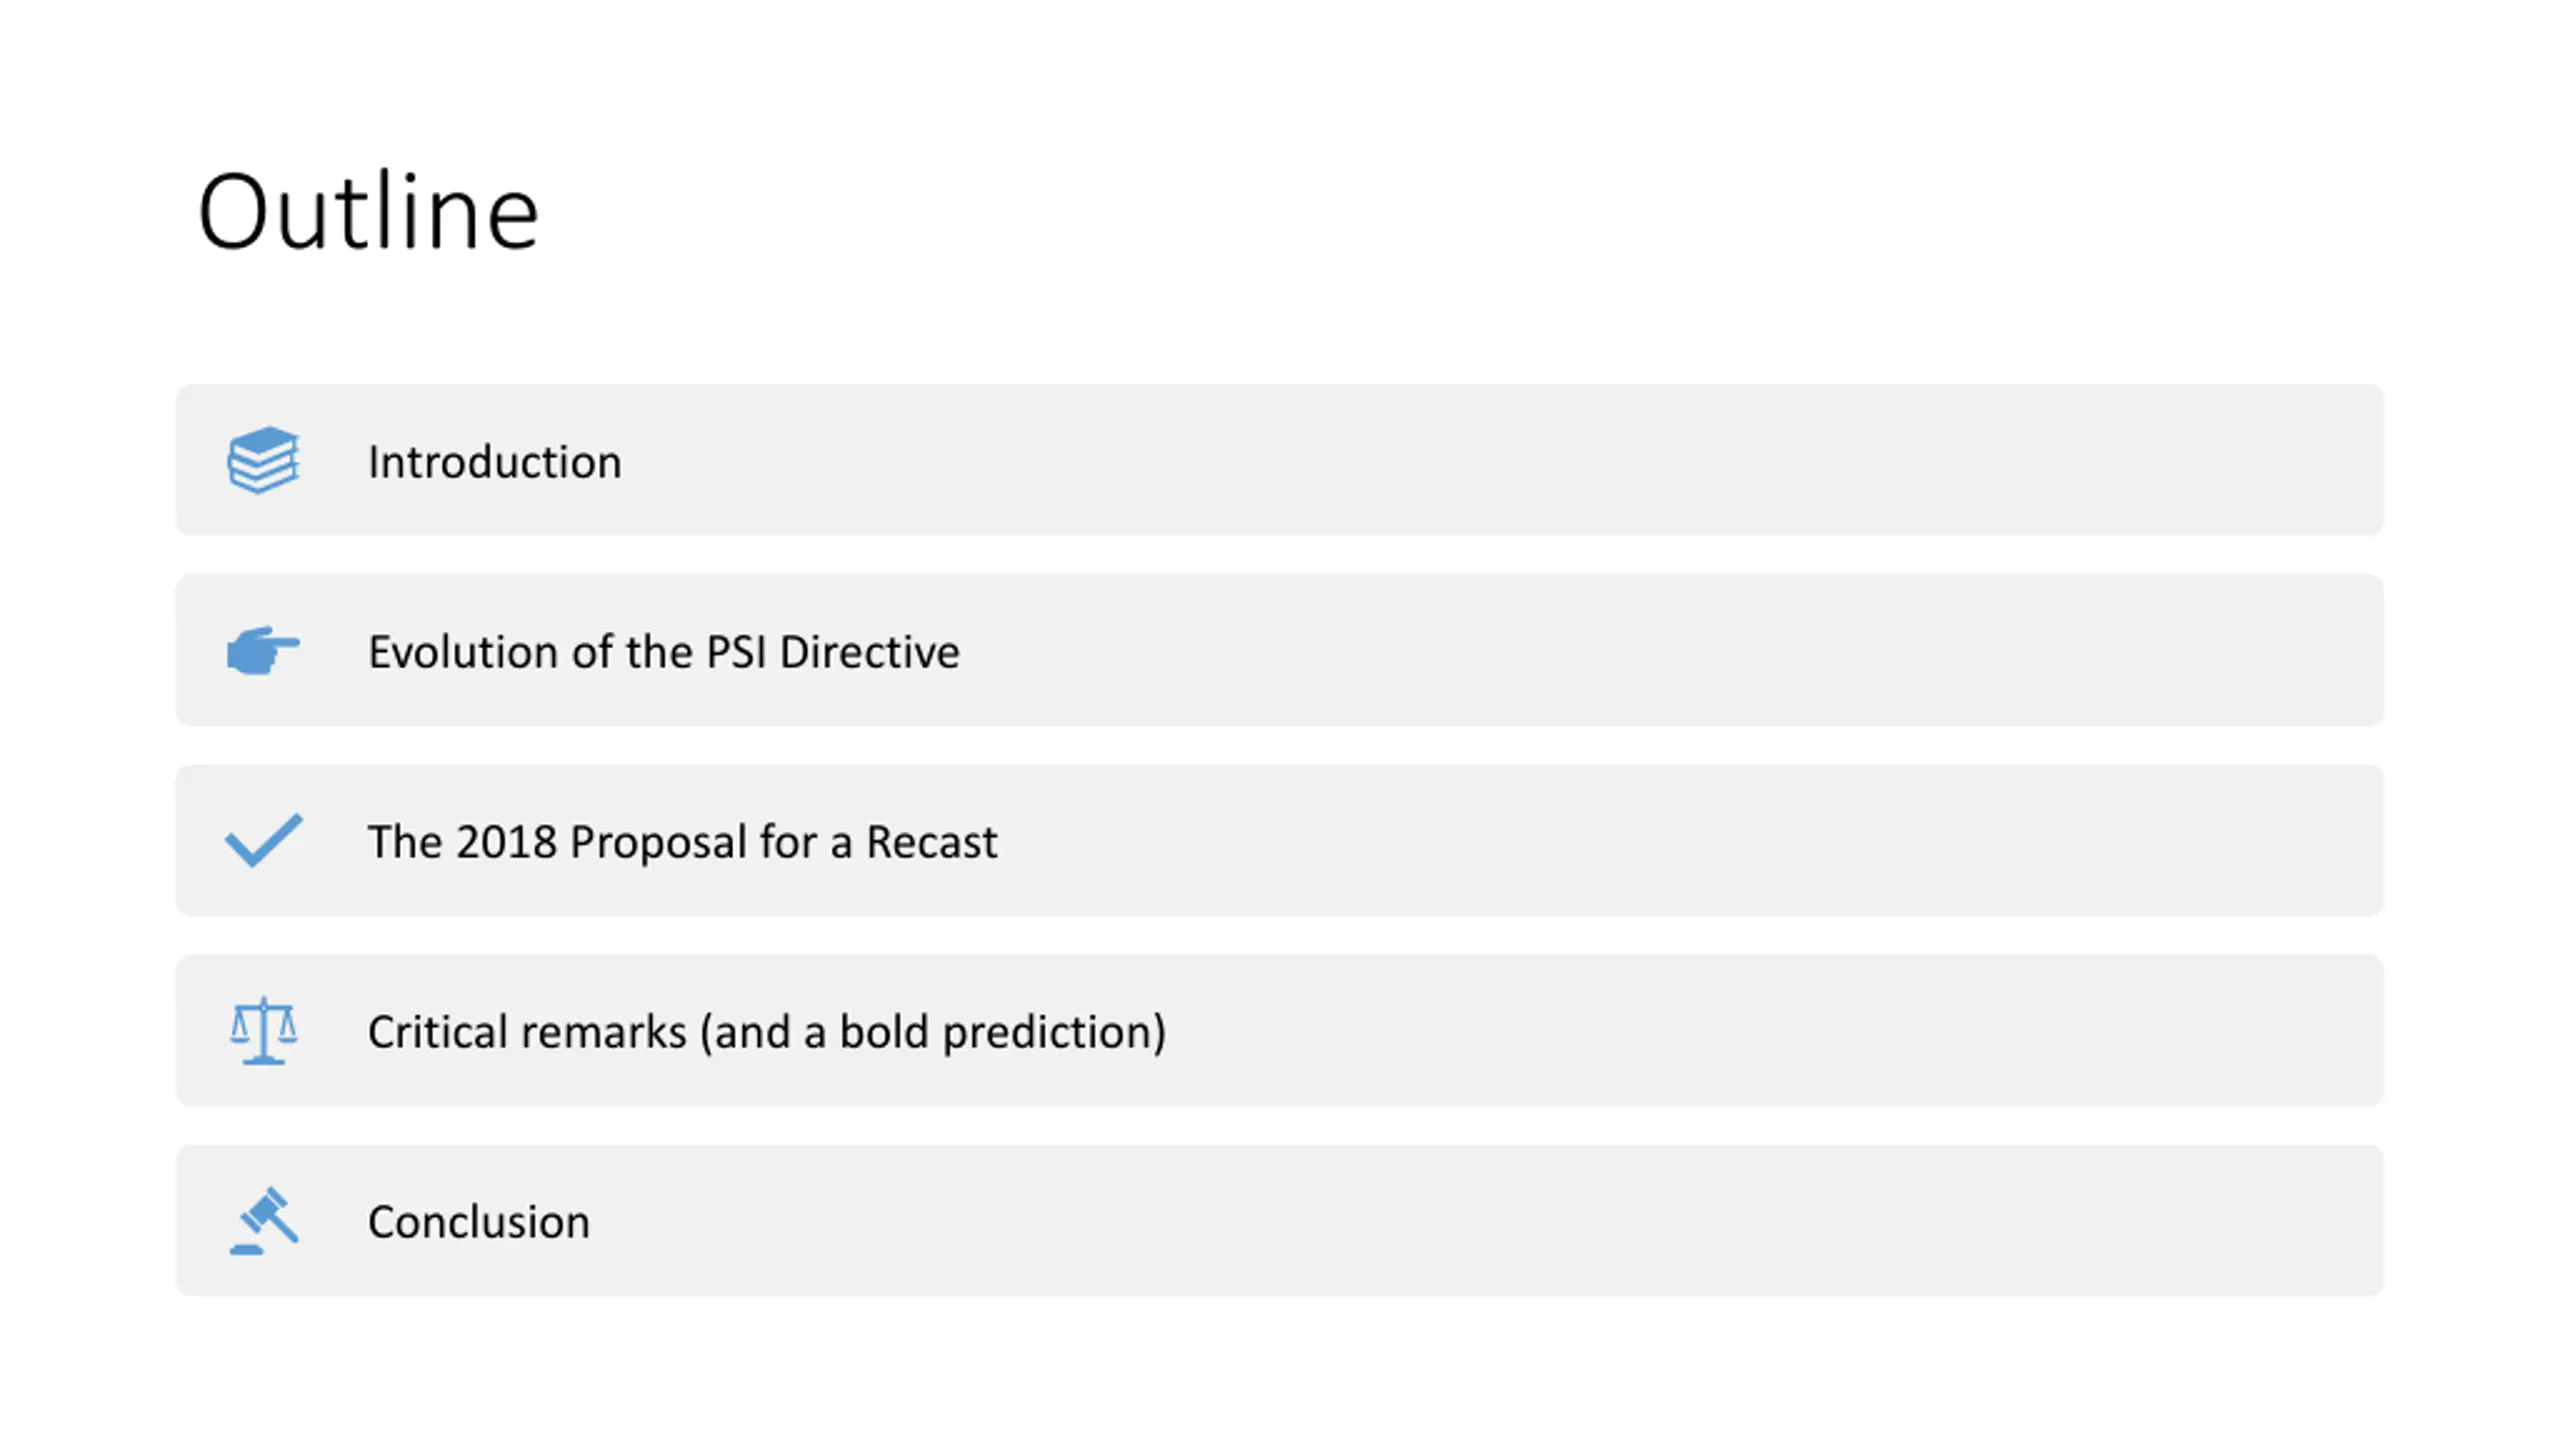Select the pointing hand icon
The image size is (2560, 1440).
click(x=263, y=650)
